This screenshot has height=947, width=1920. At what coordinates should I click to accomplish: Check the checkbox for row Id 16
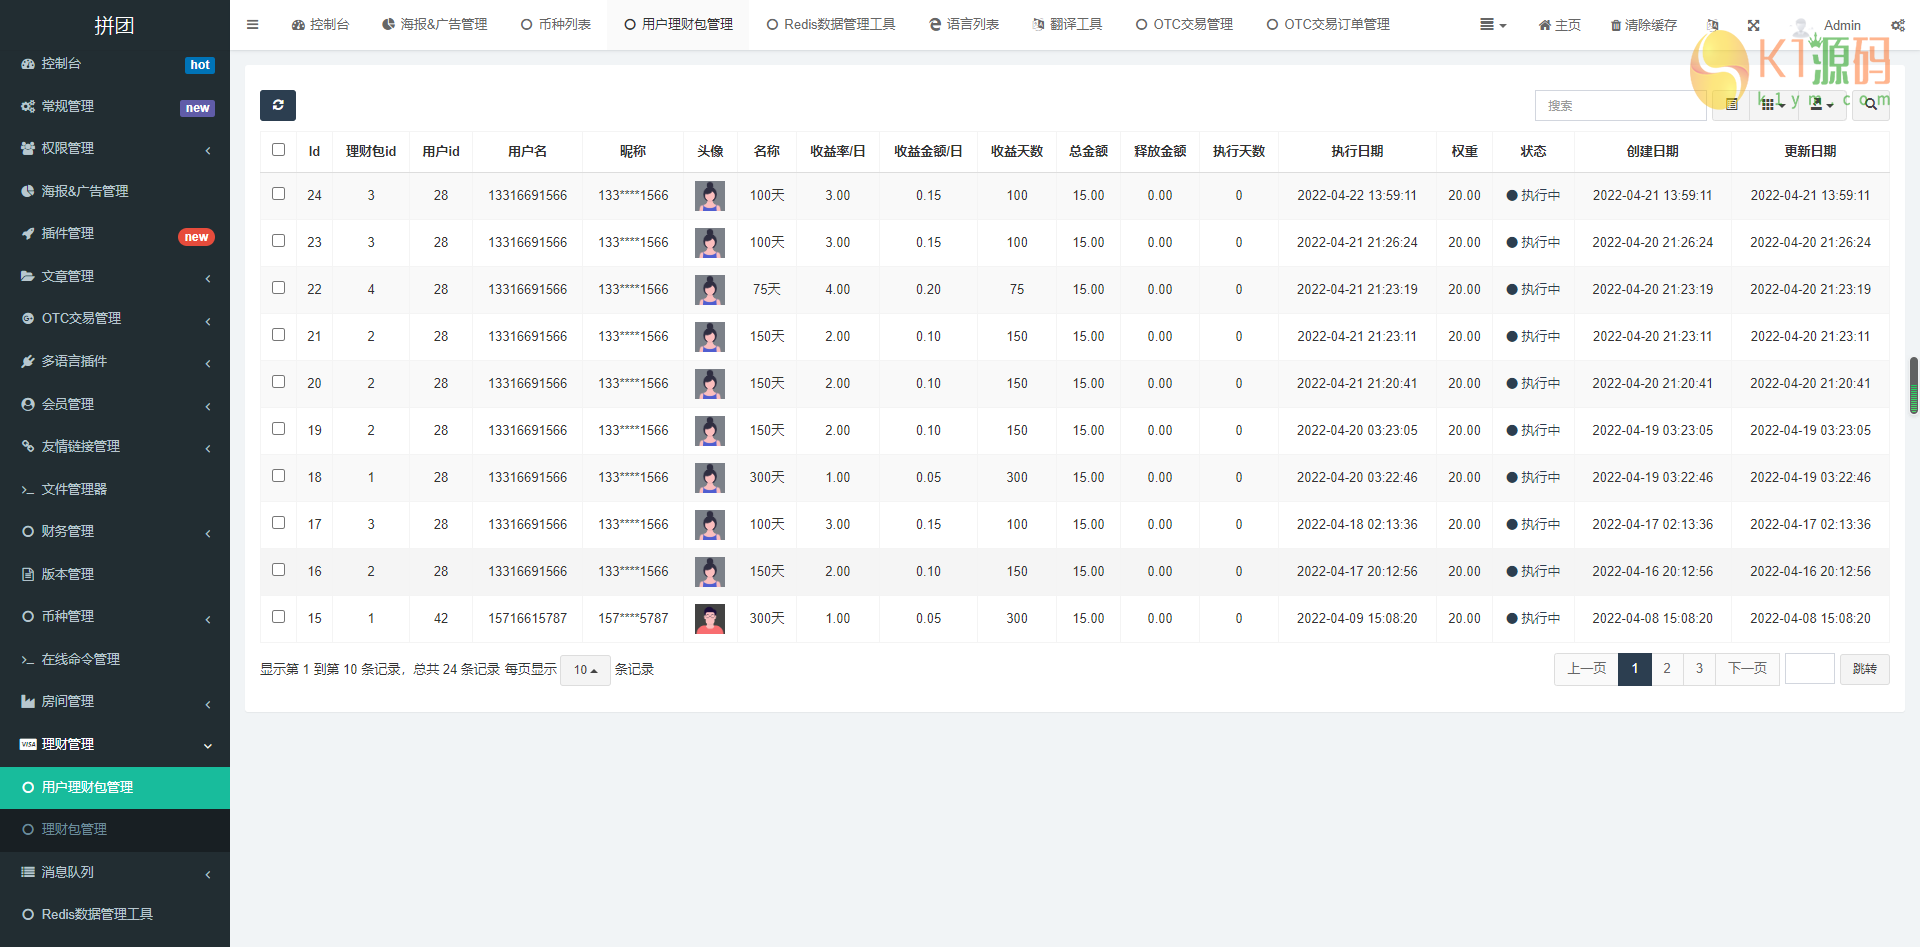pyautogui.click(x=278, y=570)
